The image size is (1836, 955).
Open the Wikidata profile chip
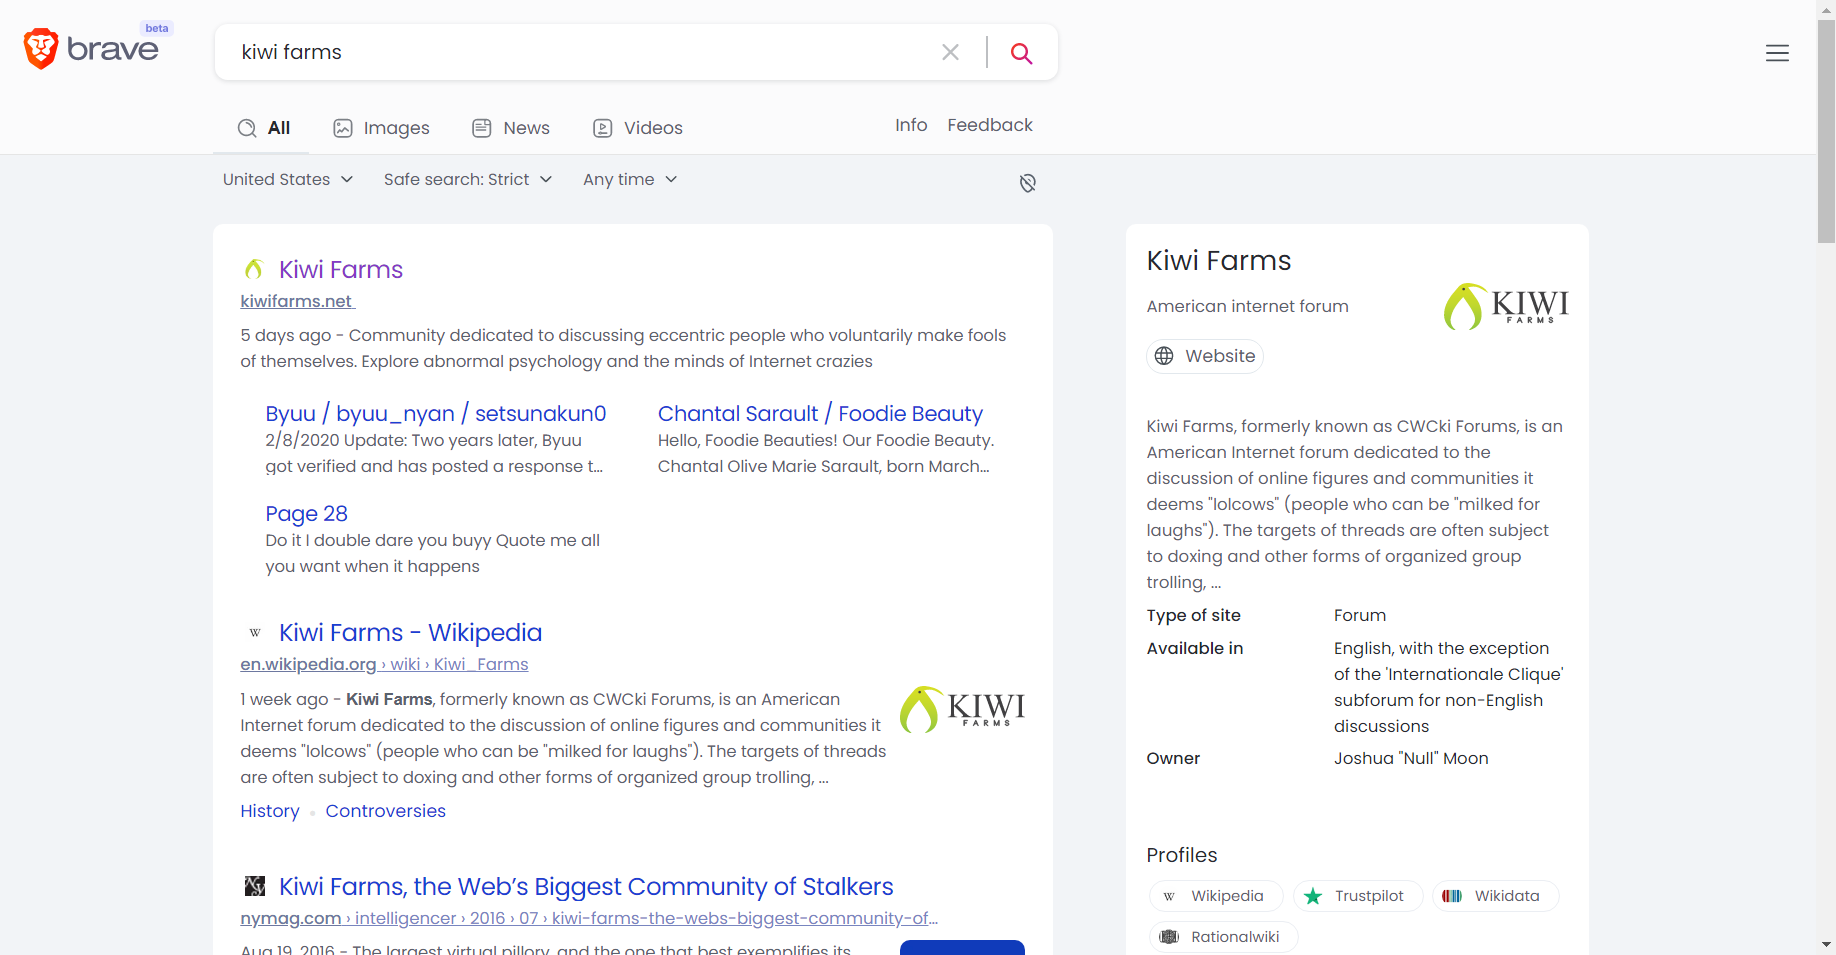point(1496,896)
